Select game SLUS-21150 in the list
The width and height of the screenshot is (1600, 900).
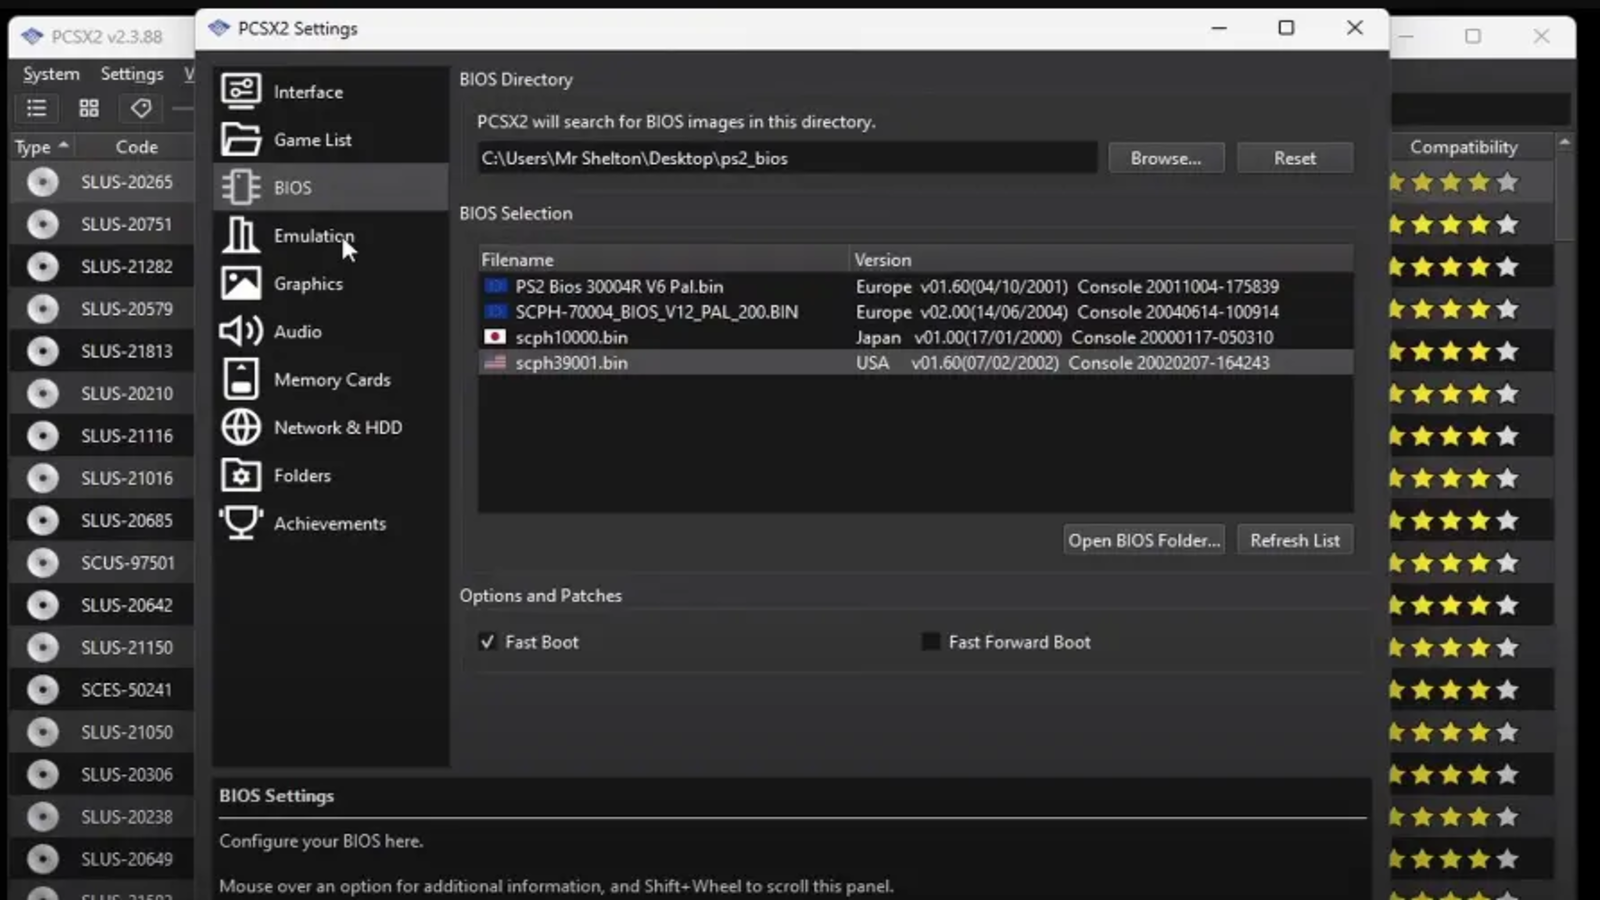[127, 648]
